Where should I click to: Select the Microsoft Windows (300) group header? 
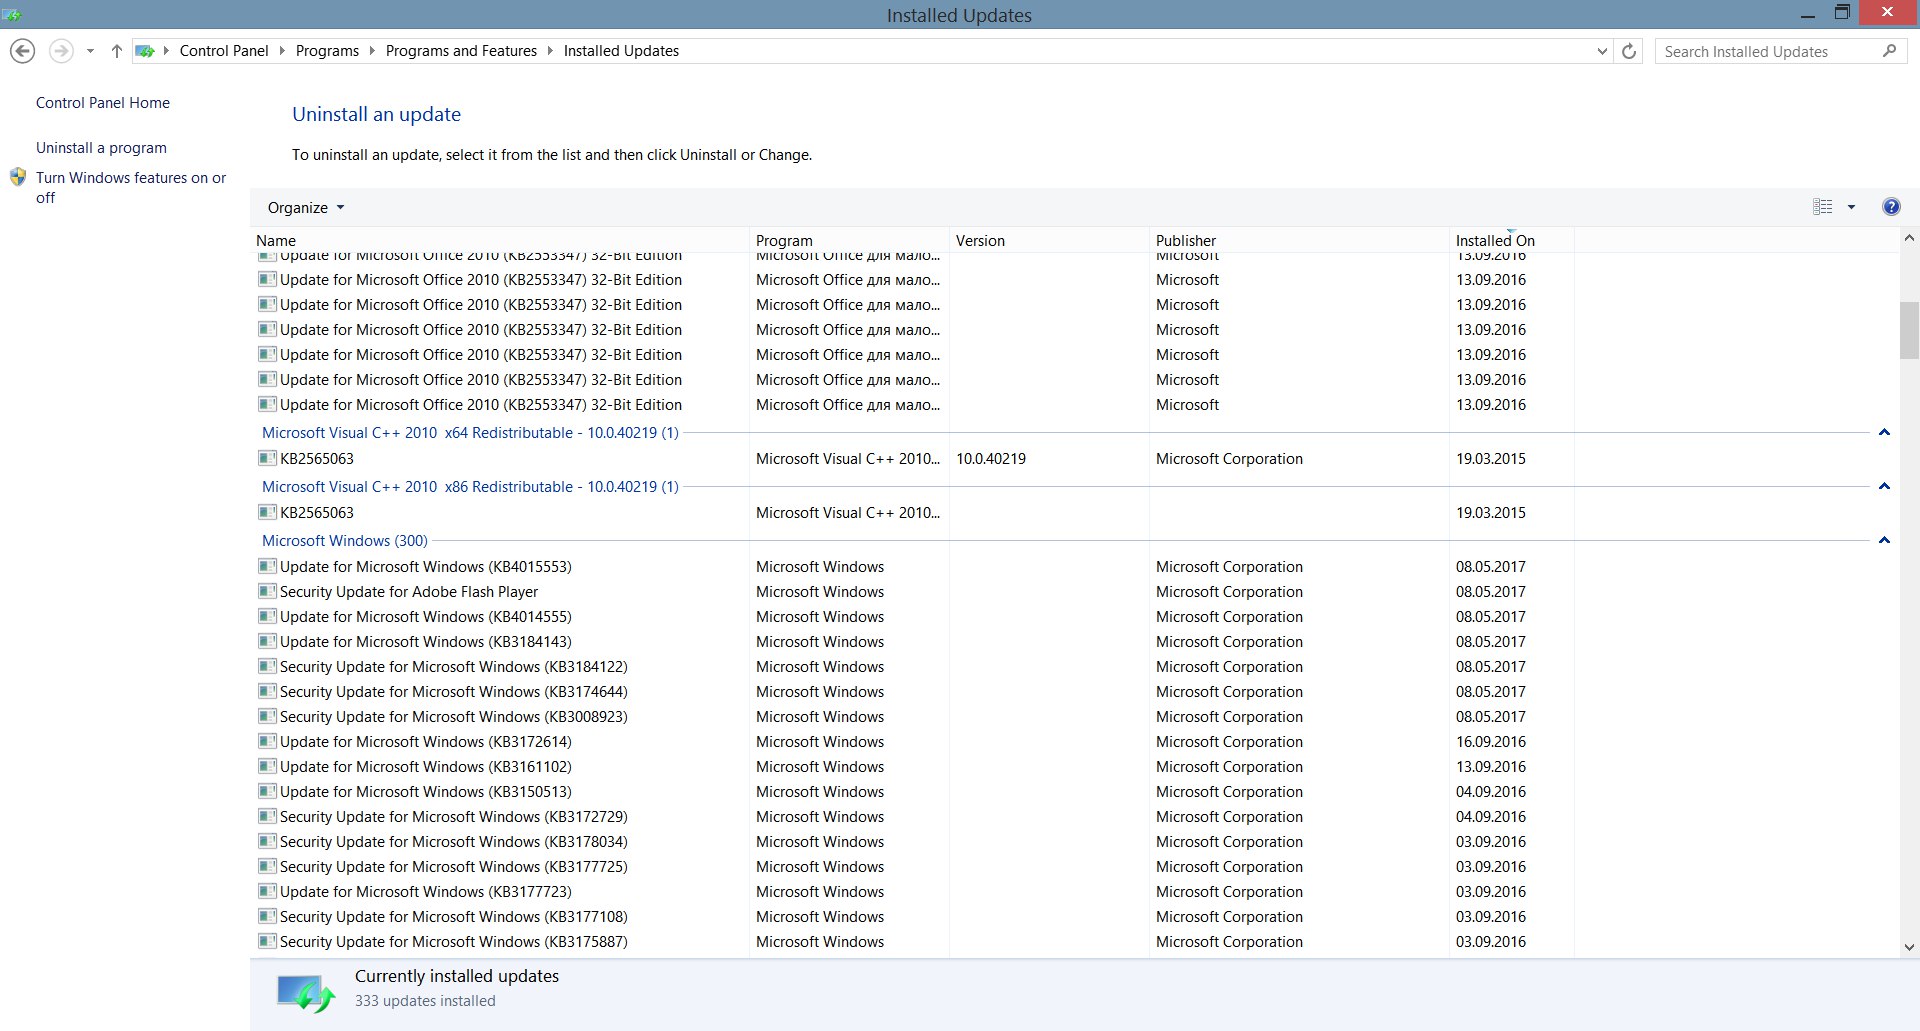[345, 541]
